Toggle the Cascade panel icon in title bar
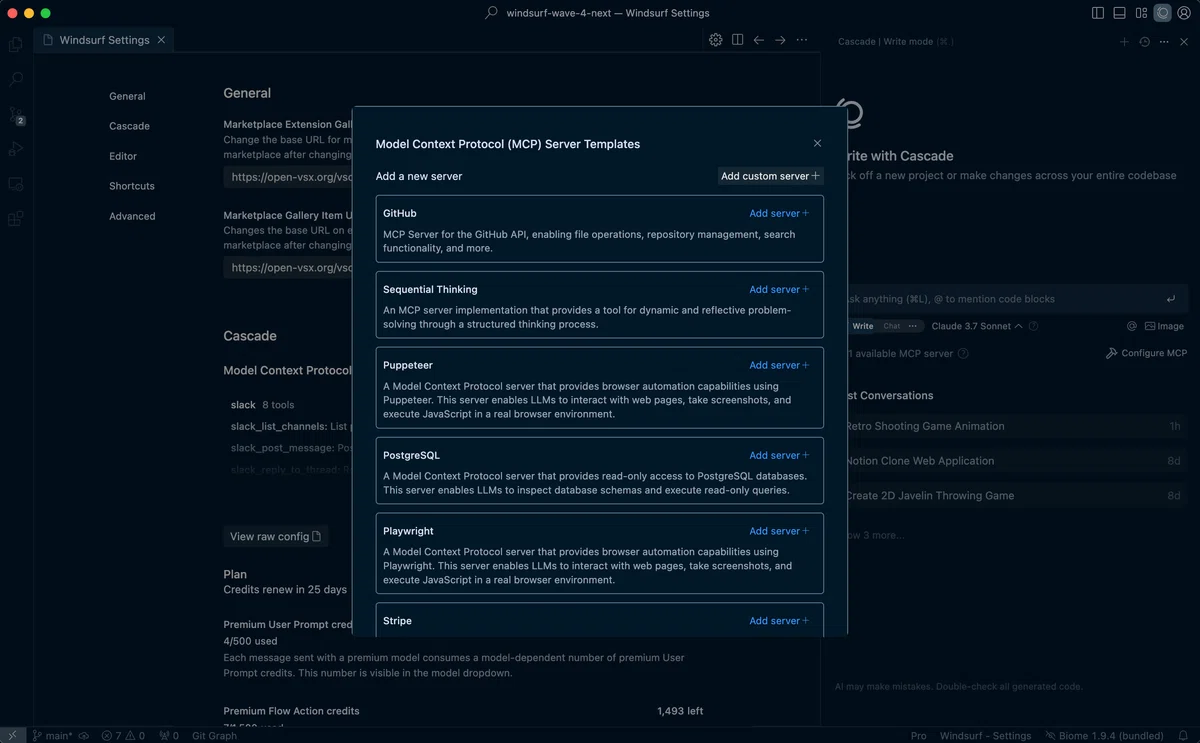Viewport: 1200px width, 743px height. pos(1162,13)
